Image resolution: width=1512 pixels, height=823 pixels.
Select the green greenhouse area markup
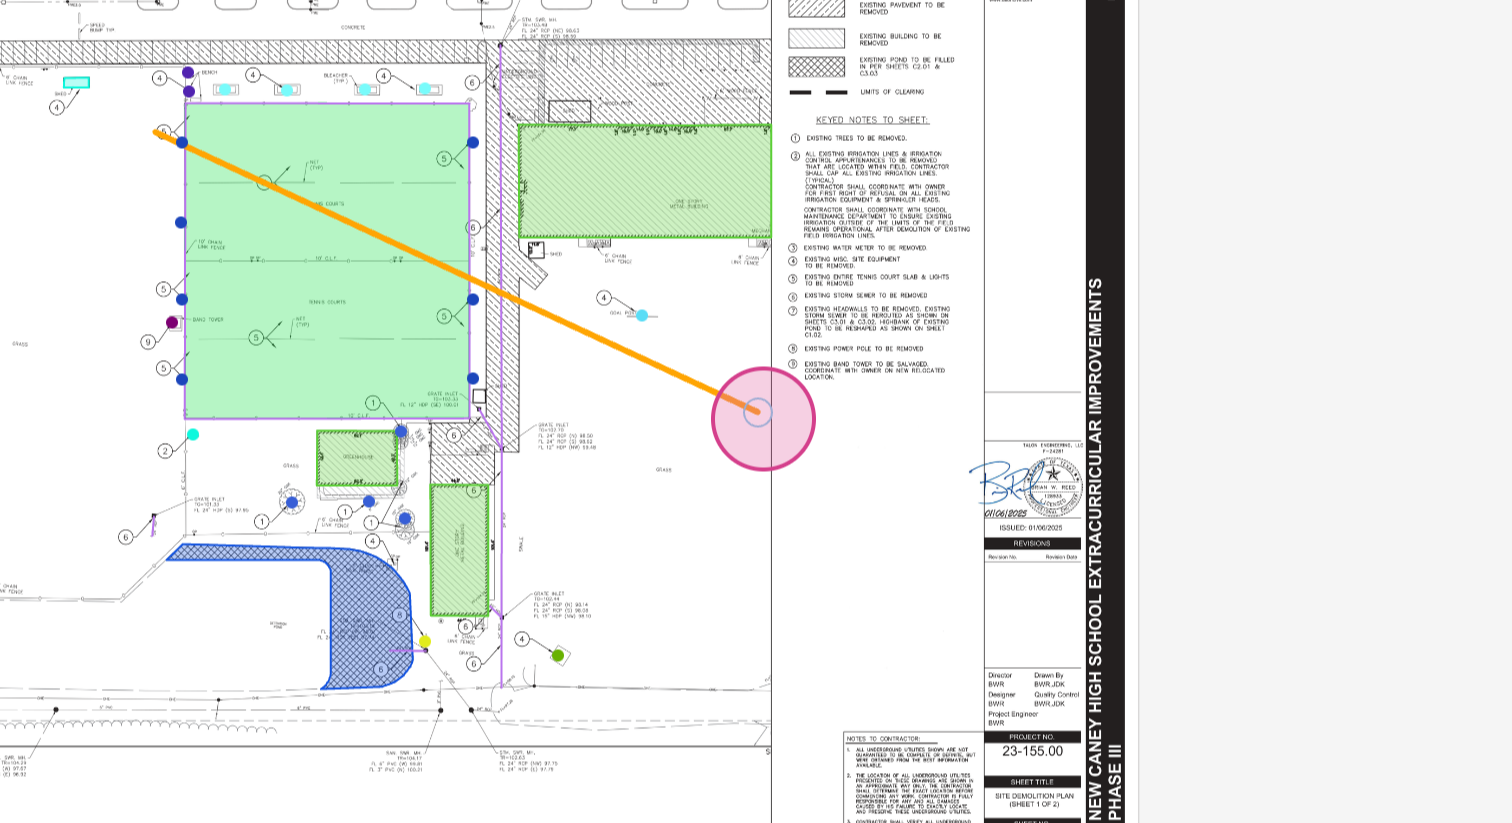[357, 458]
